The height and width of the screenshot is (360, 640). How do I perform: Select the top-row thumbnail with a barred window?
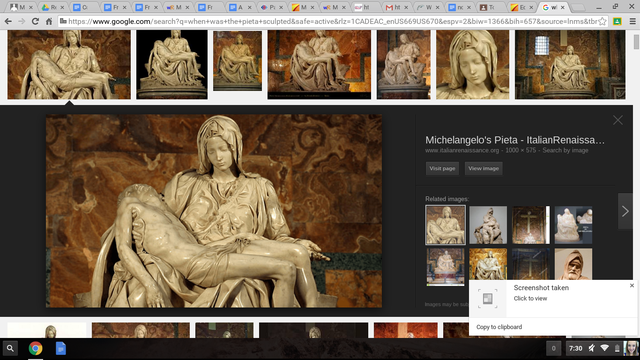(570, 64)
